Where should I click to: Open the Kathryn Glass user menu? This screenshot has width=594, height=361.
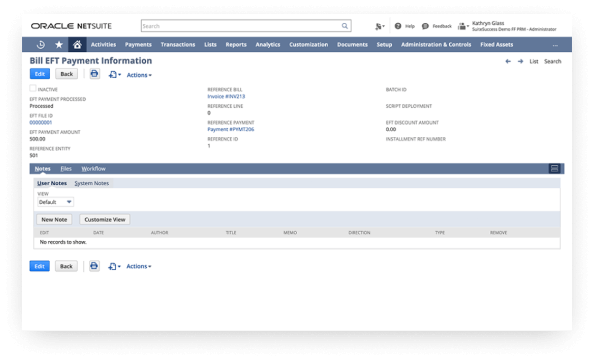click(514, 26)
